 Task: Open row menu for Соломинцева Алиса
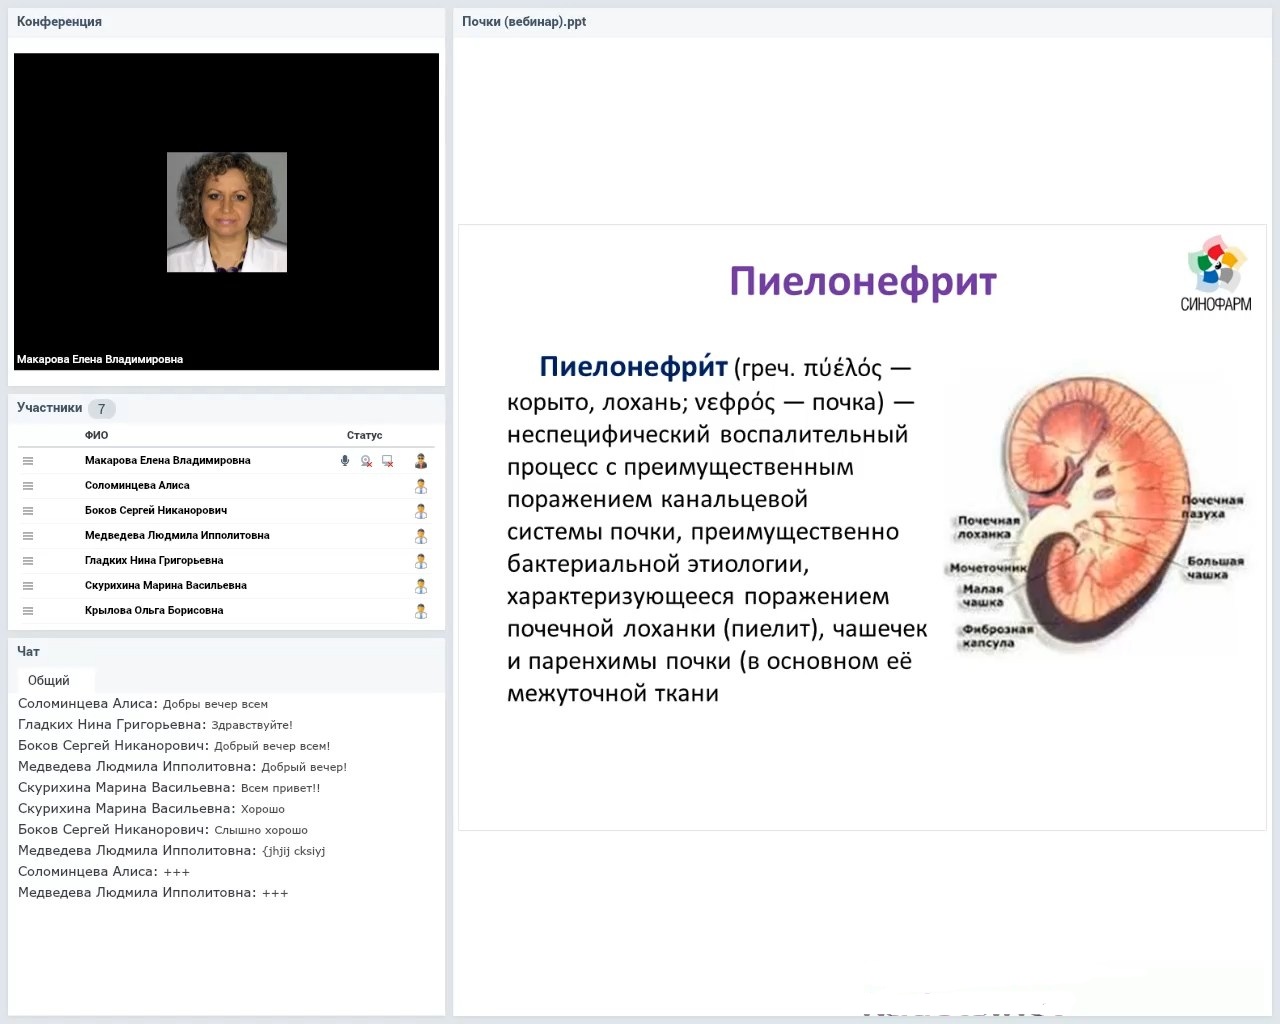pos(28,486)
